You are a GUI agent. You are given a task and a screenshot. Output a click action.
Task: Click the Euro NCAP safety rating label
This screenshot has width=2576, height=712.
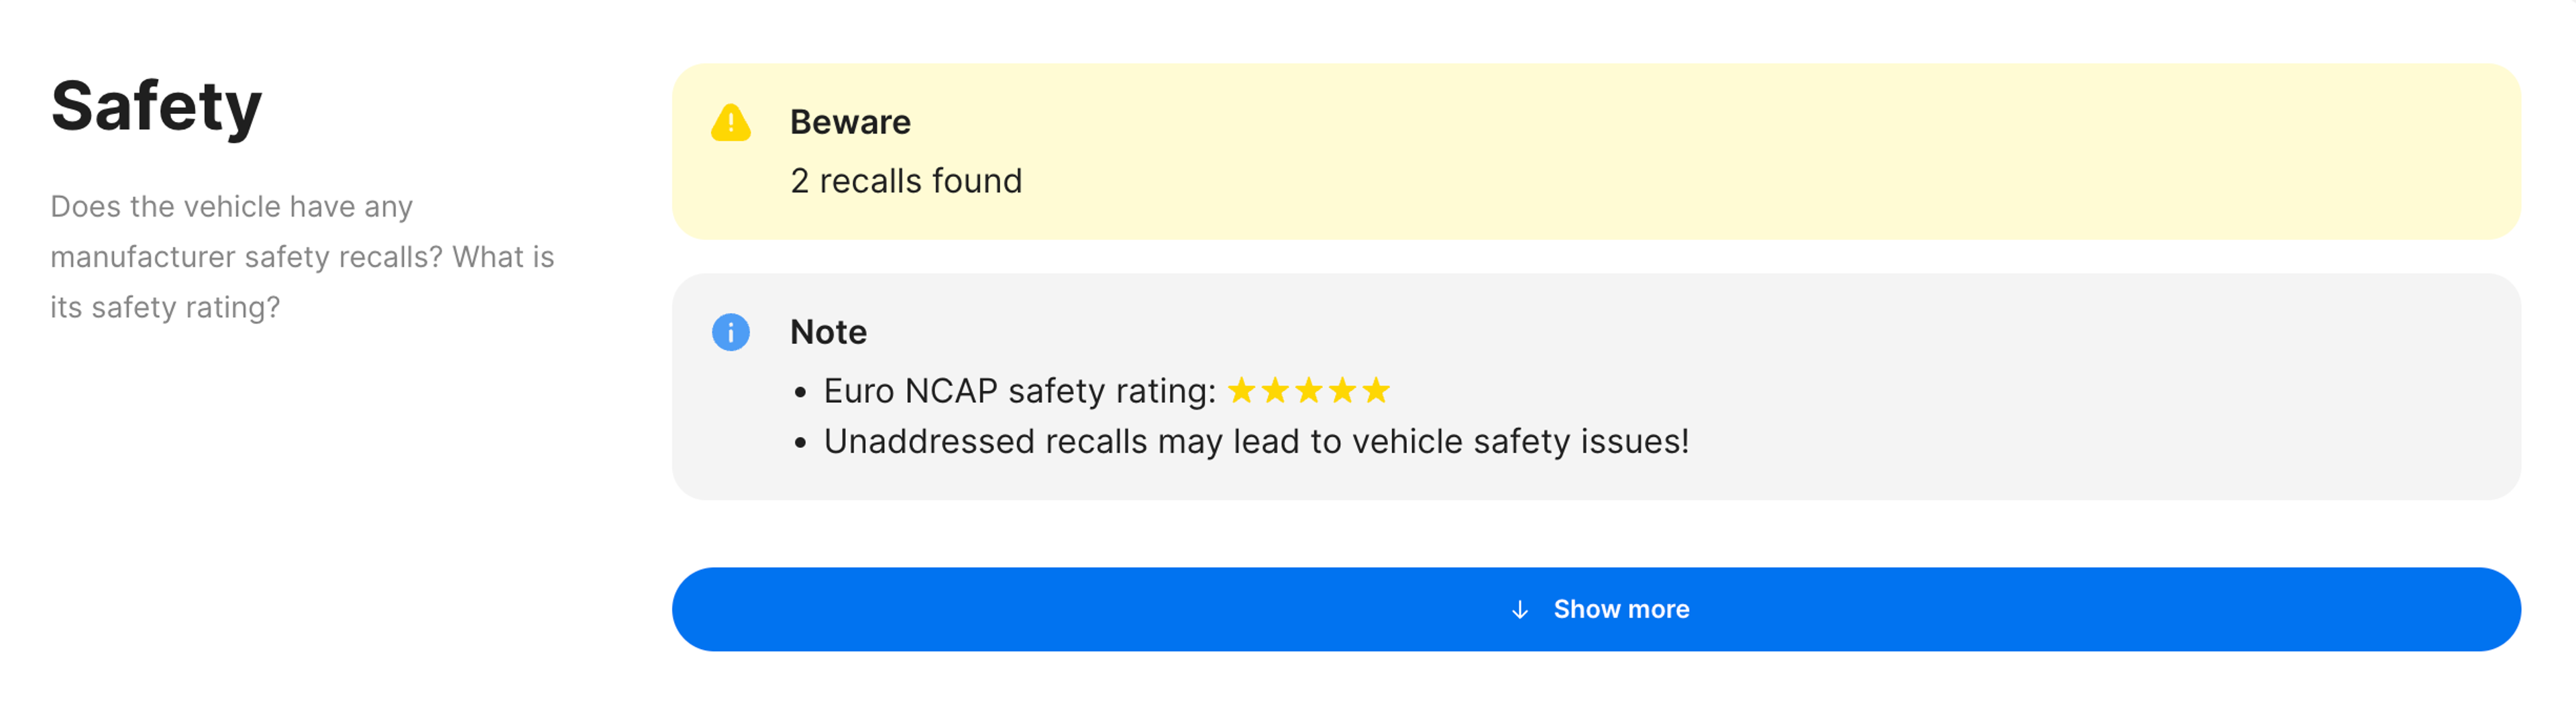pos(1019,391)
